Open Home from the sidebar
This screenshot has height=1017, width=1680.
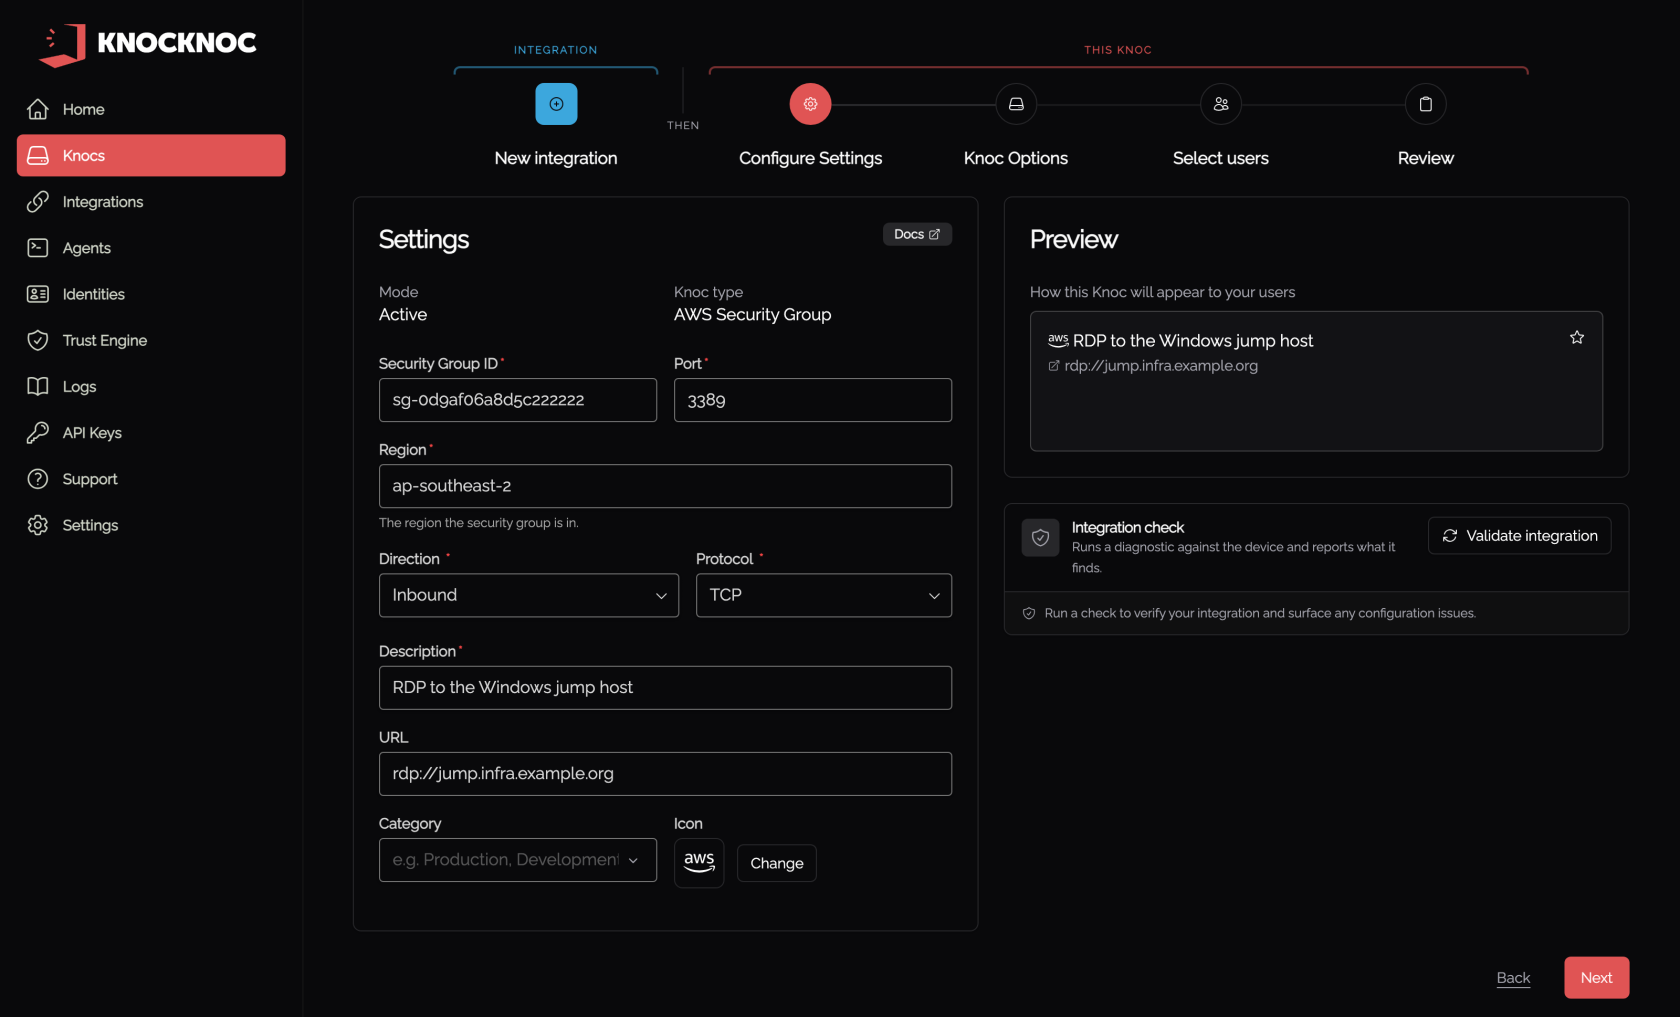coord(151,109)
